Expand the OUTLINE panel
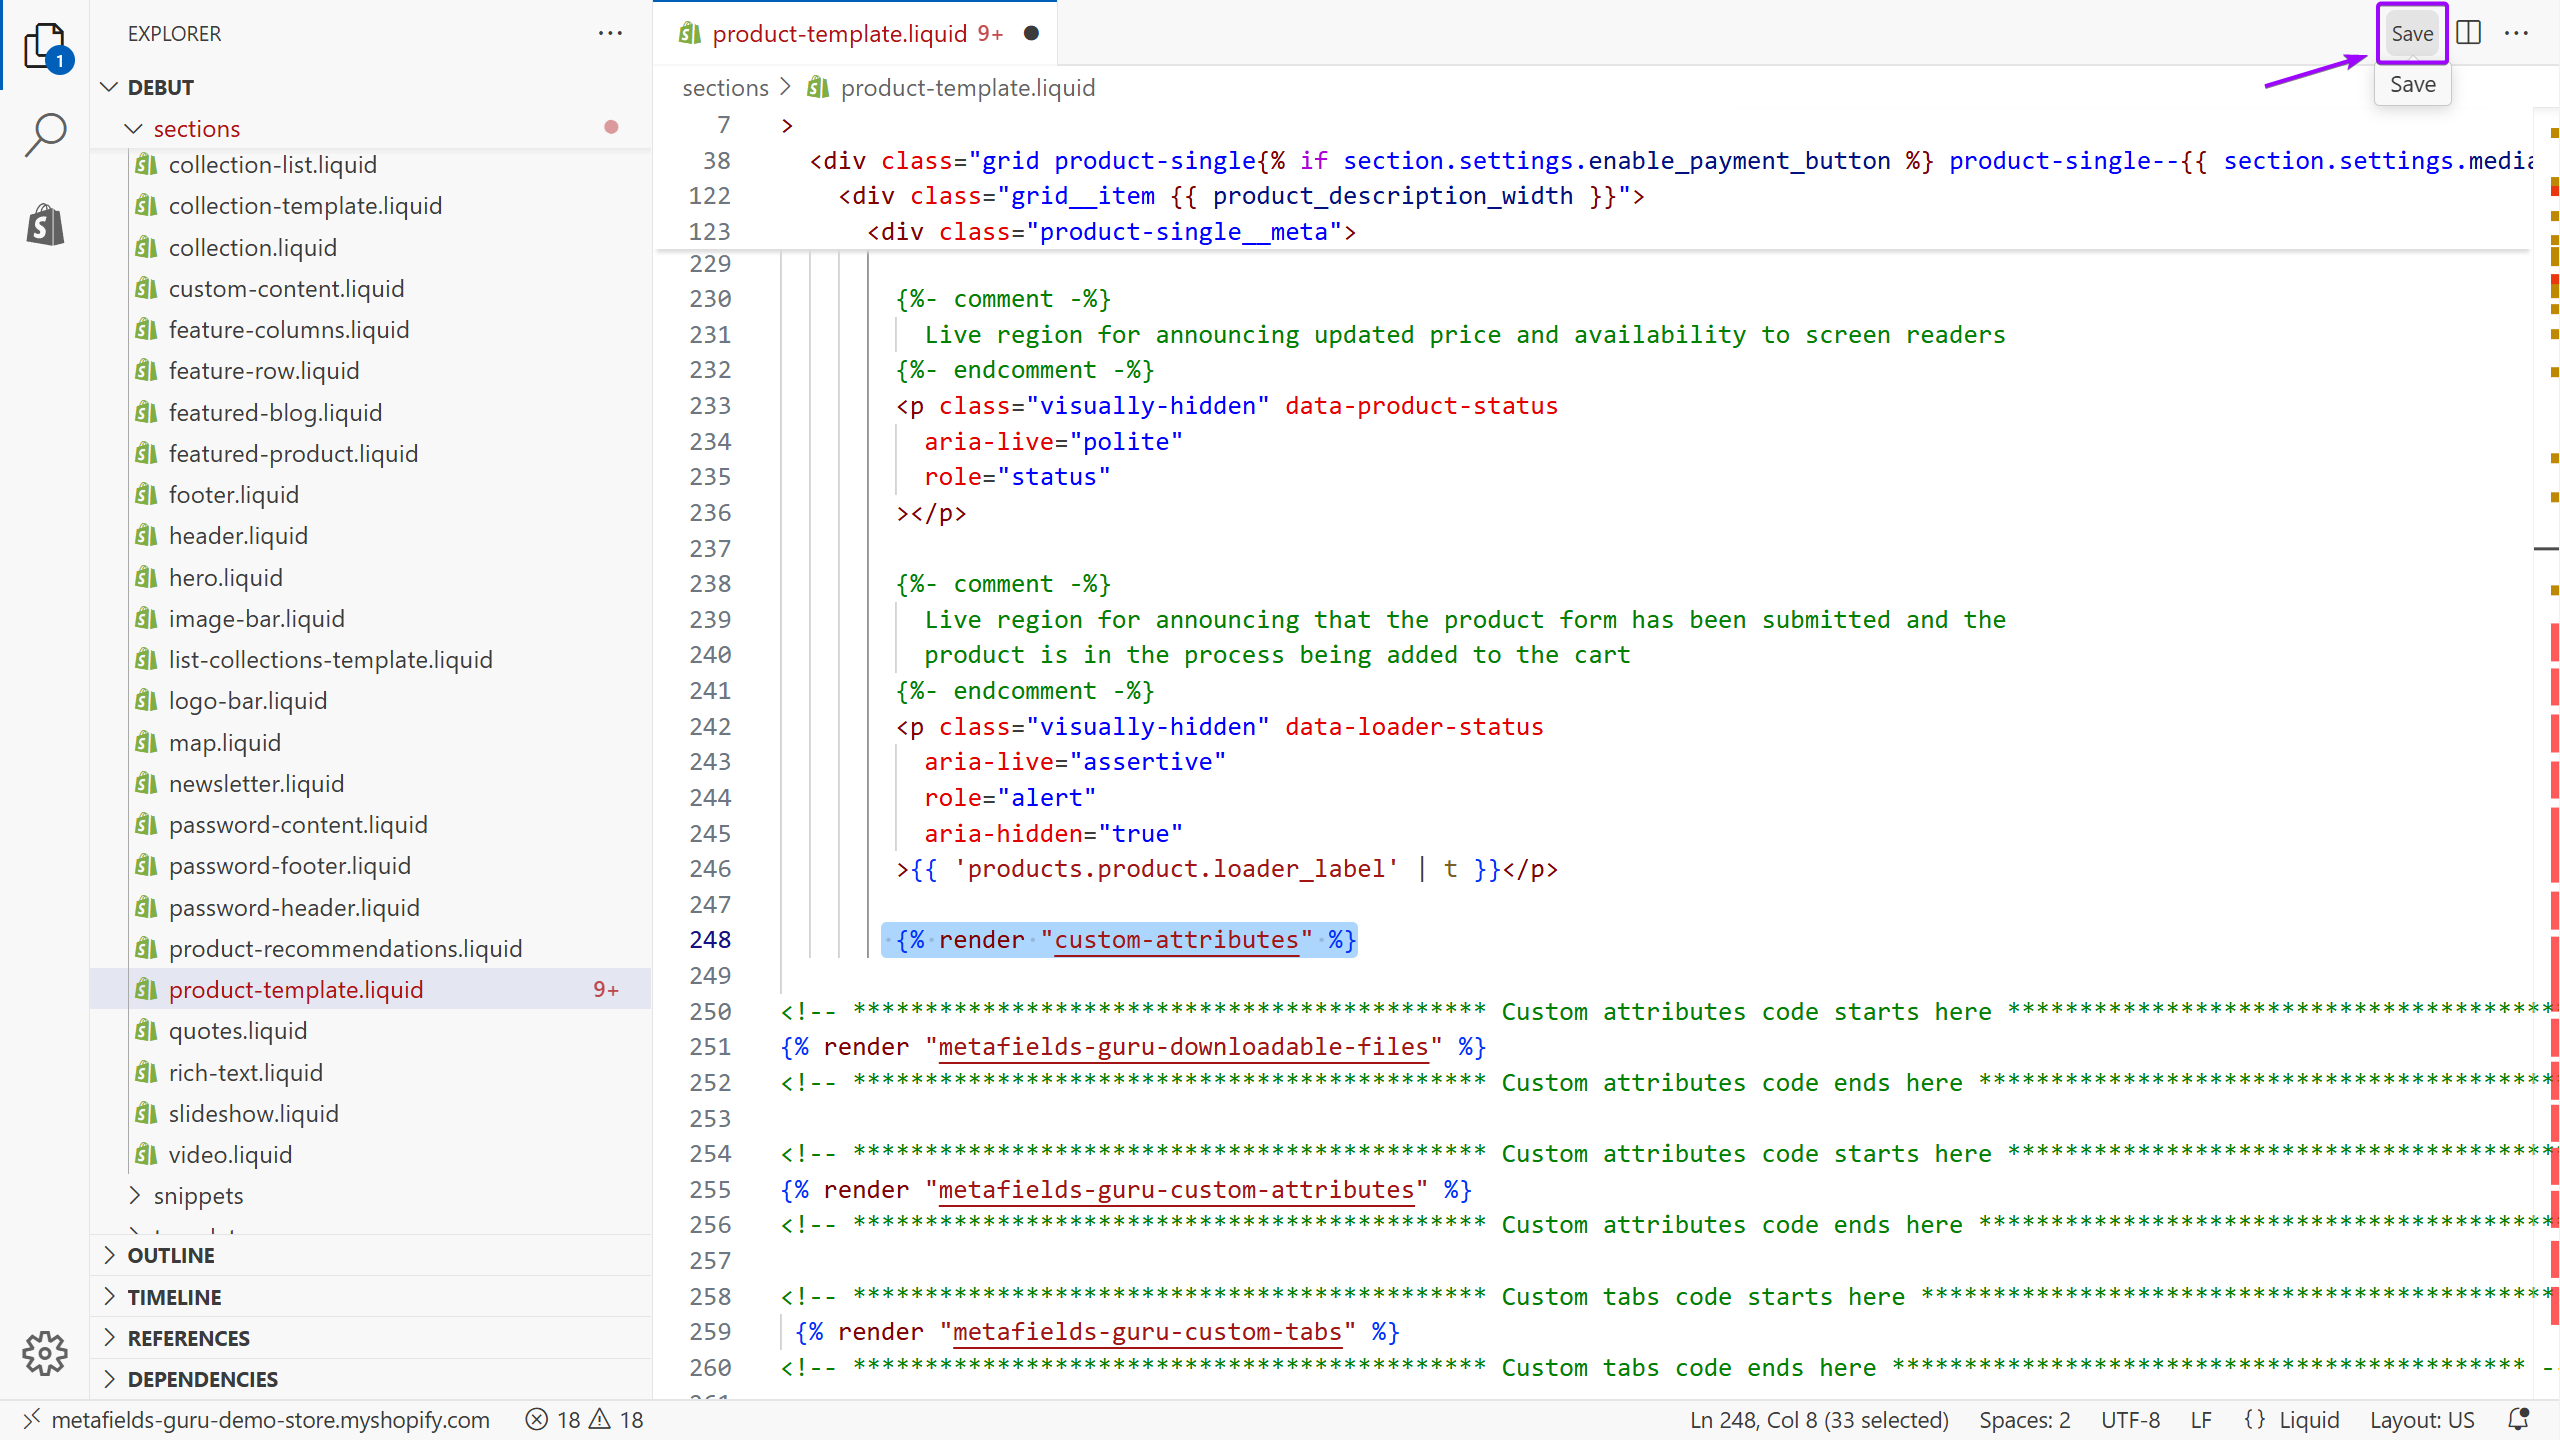 click(x=170, y=1255)
